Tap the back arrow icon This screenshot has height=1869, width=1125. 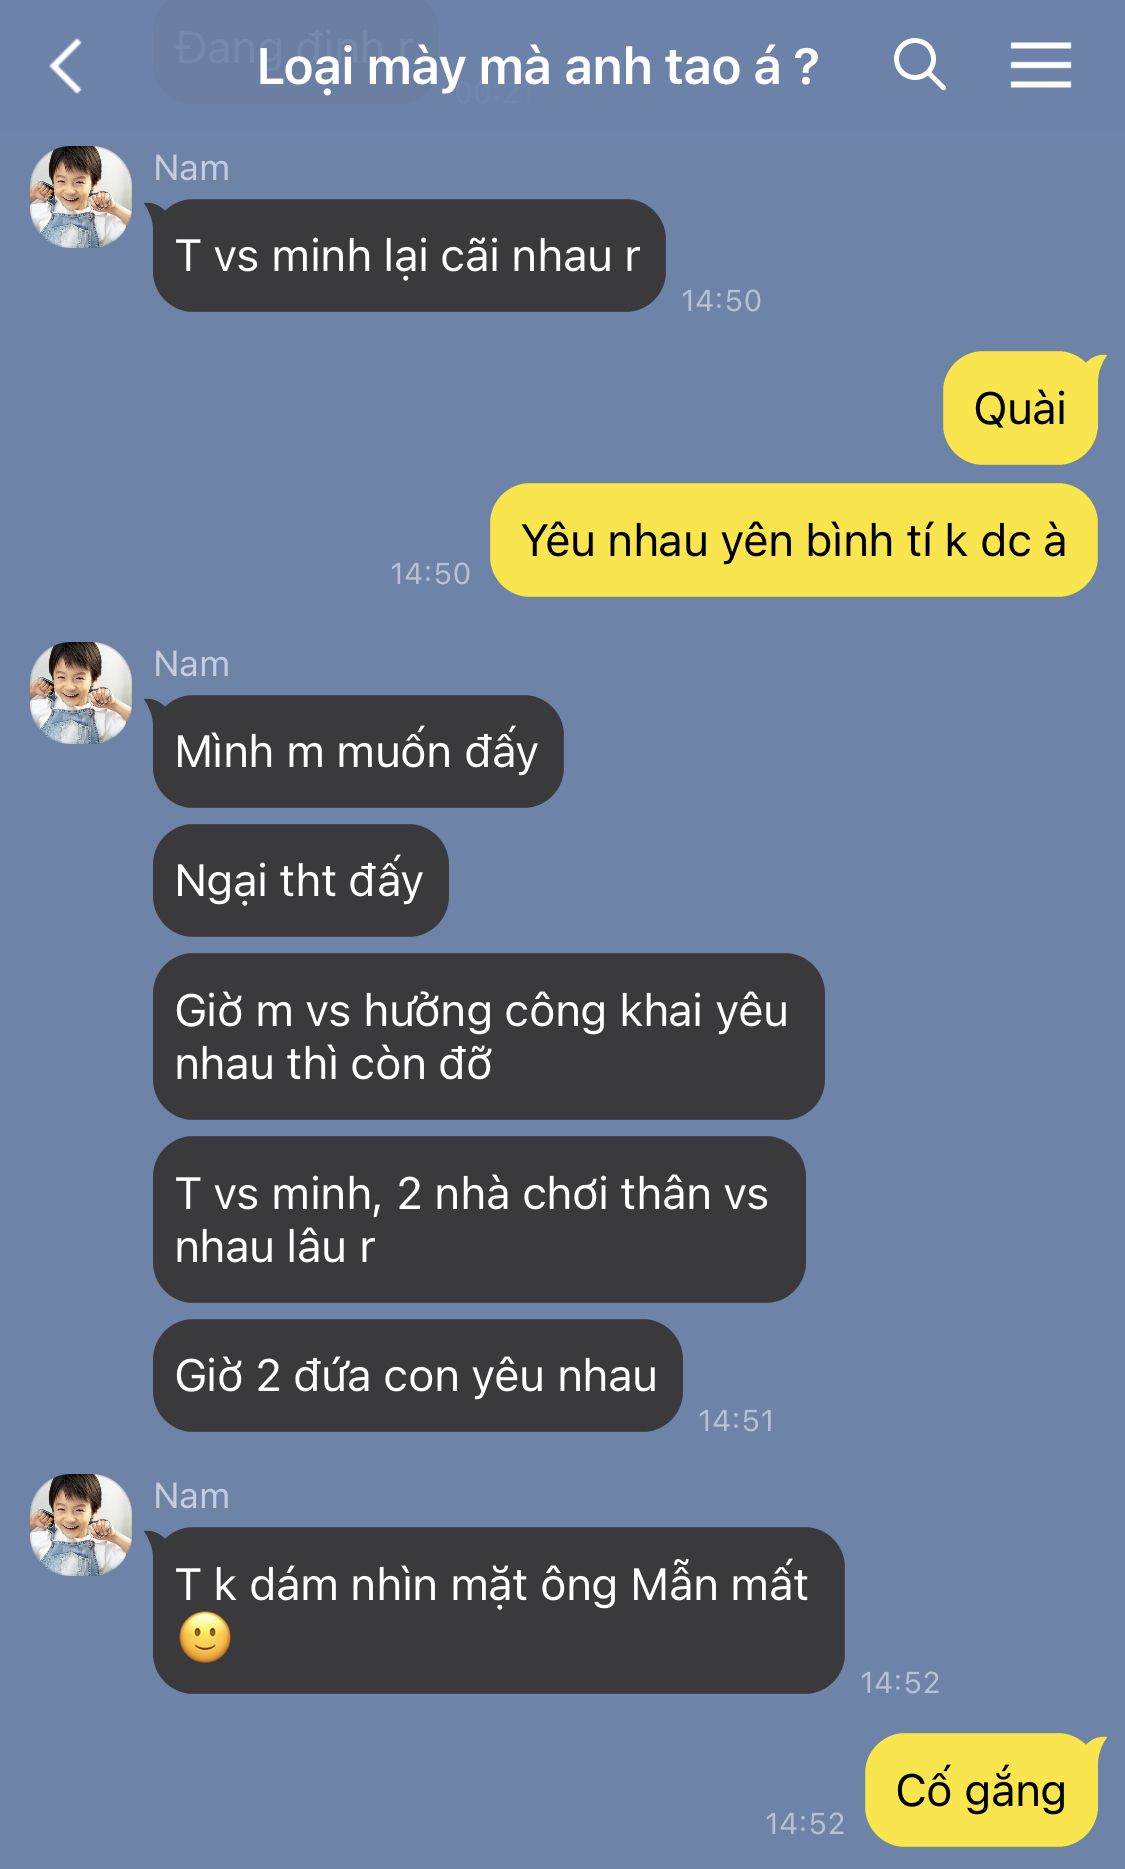tap(66, 66)
